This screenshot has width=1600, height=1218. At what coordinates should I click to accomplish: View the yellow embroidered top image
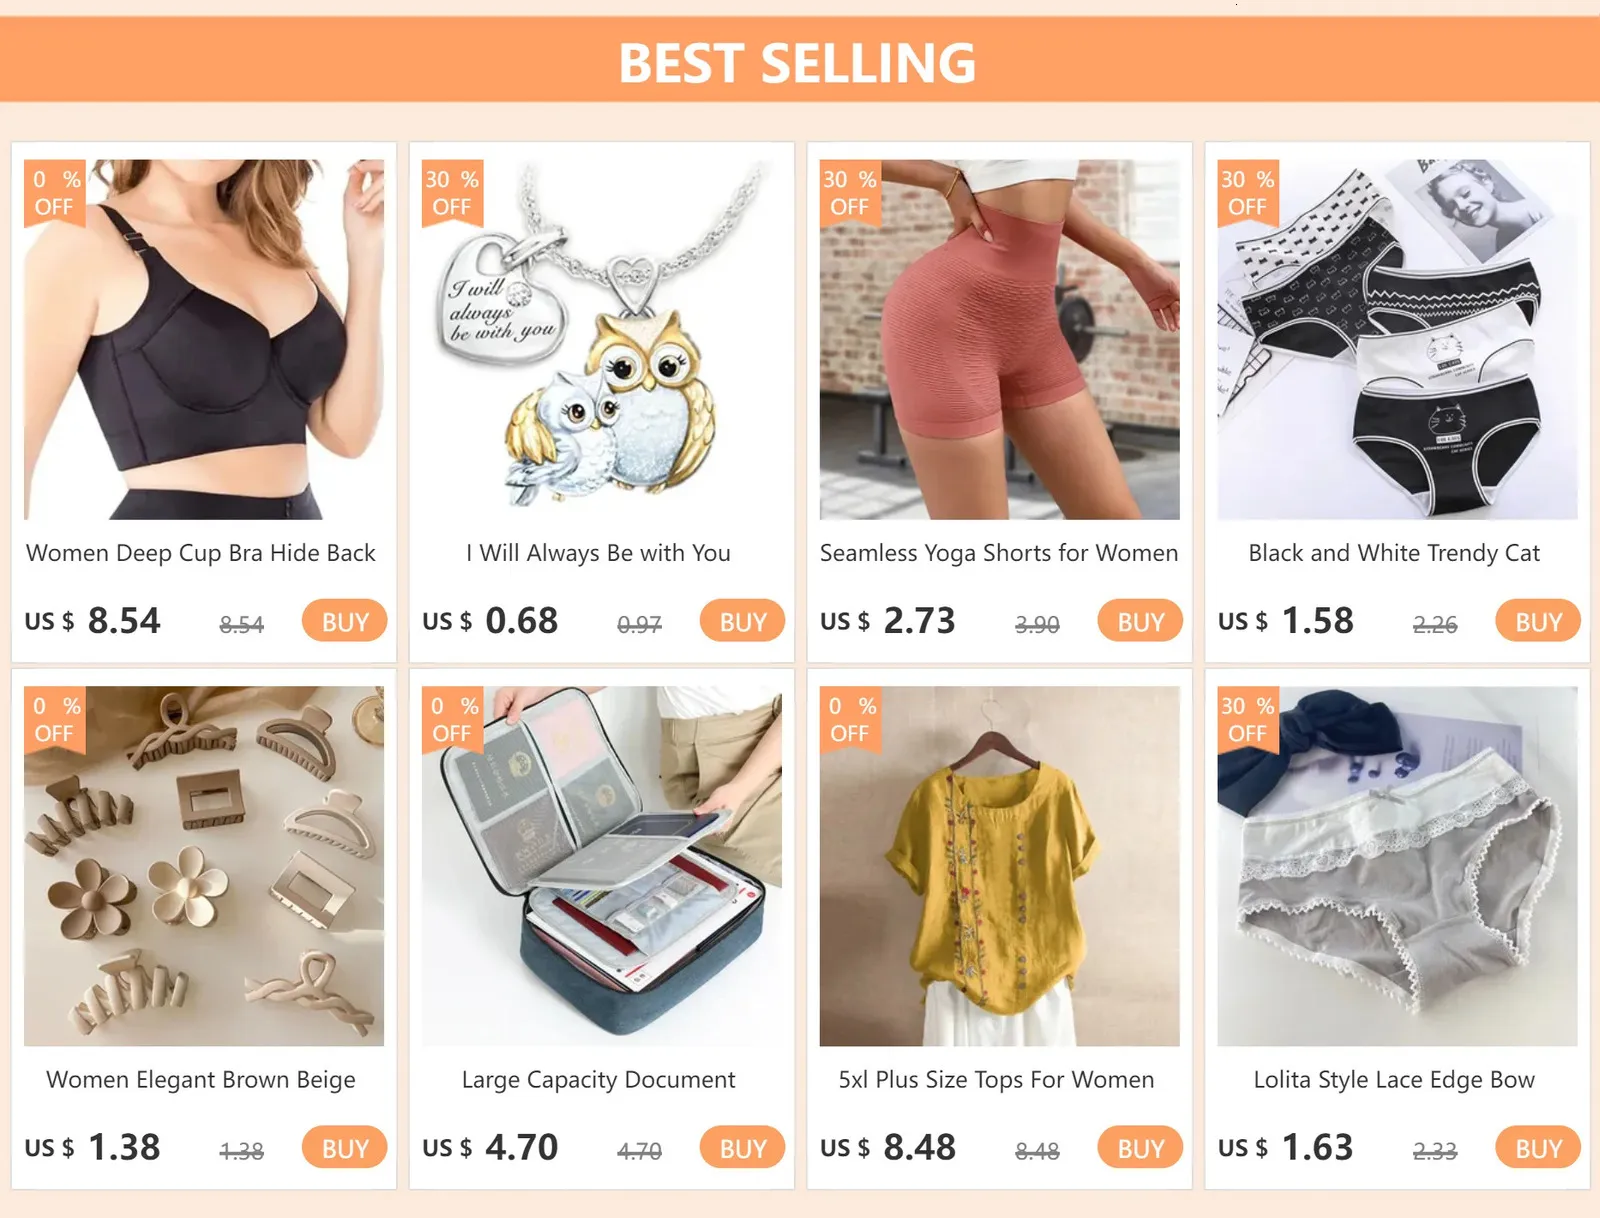[1000, 866]
